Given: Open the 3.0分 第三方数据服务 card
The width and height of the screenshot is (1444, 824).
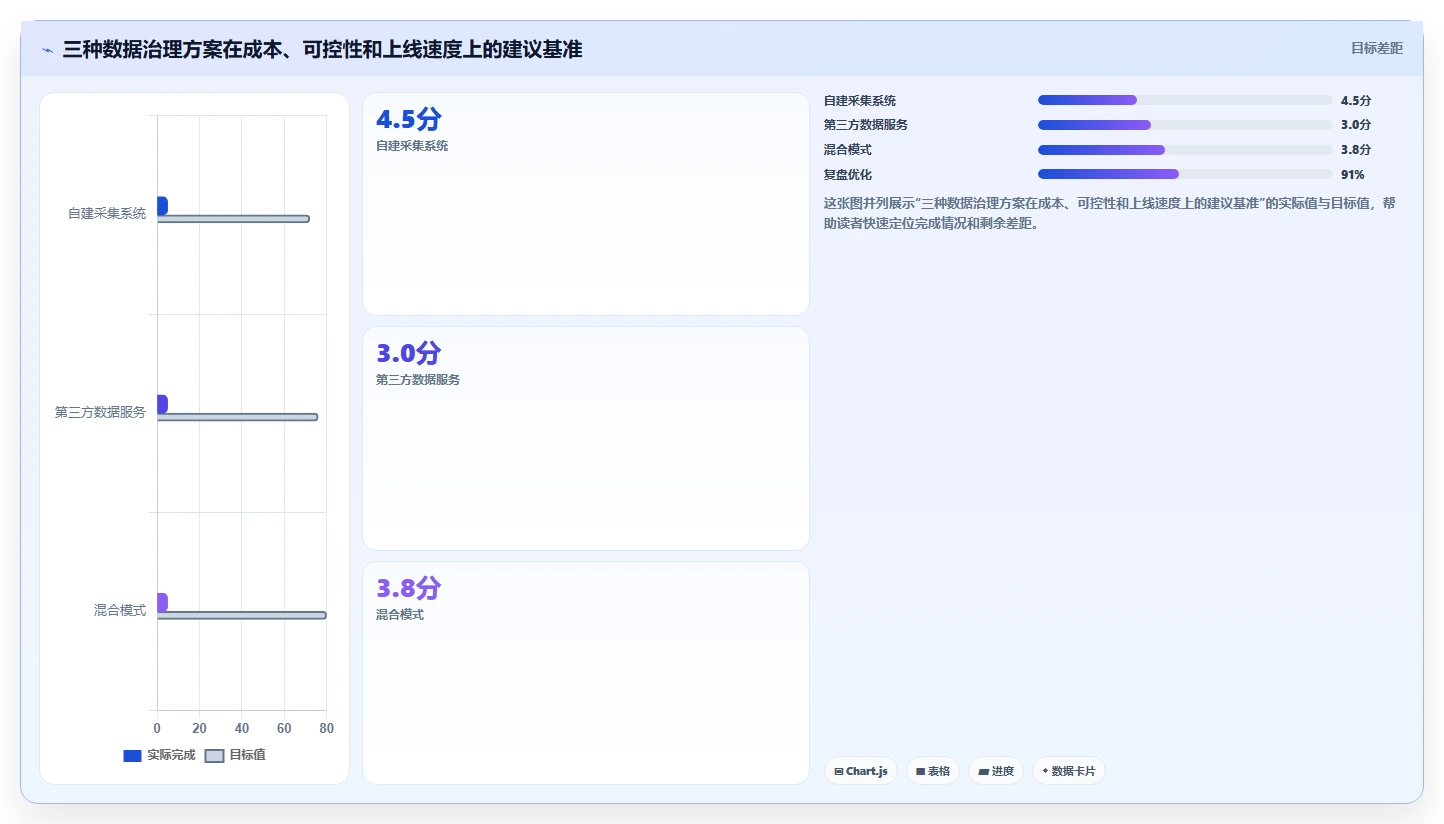Looking at the screenshot, I should click(x=585, y=438).
